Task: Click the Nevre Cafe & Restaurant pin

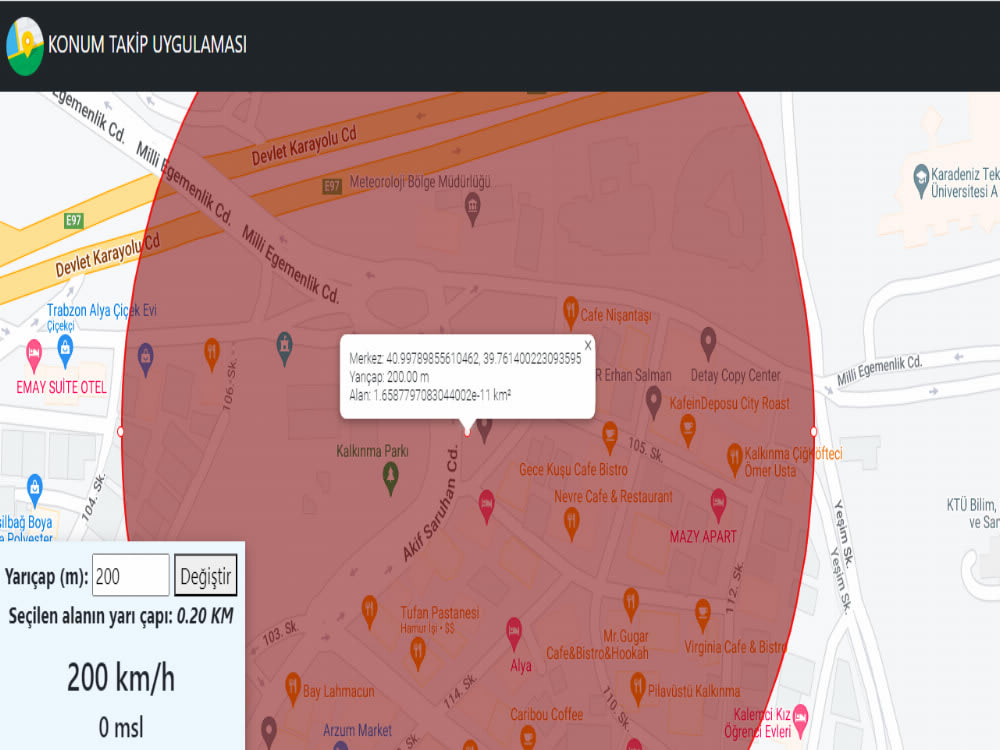Action: pyautogui.click(x=572, y=525)
